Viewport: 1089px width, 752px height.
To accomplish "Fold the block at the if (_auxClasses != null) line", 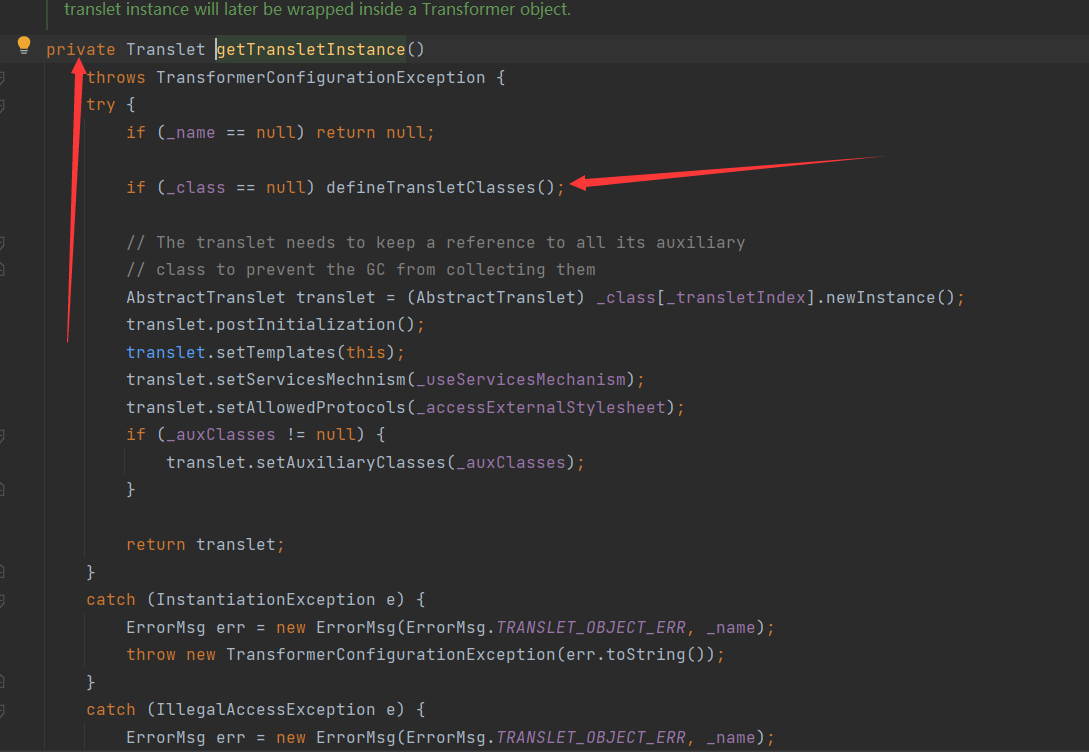I will (x=3, y=435).
